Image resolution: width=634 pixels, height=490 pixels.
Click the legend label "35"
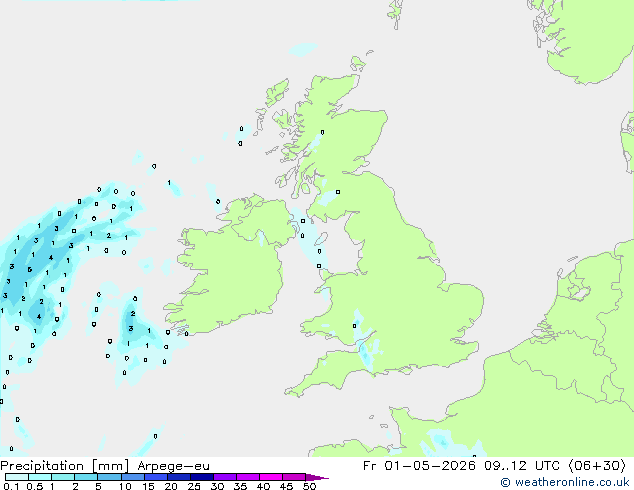(x=240, y=486)
